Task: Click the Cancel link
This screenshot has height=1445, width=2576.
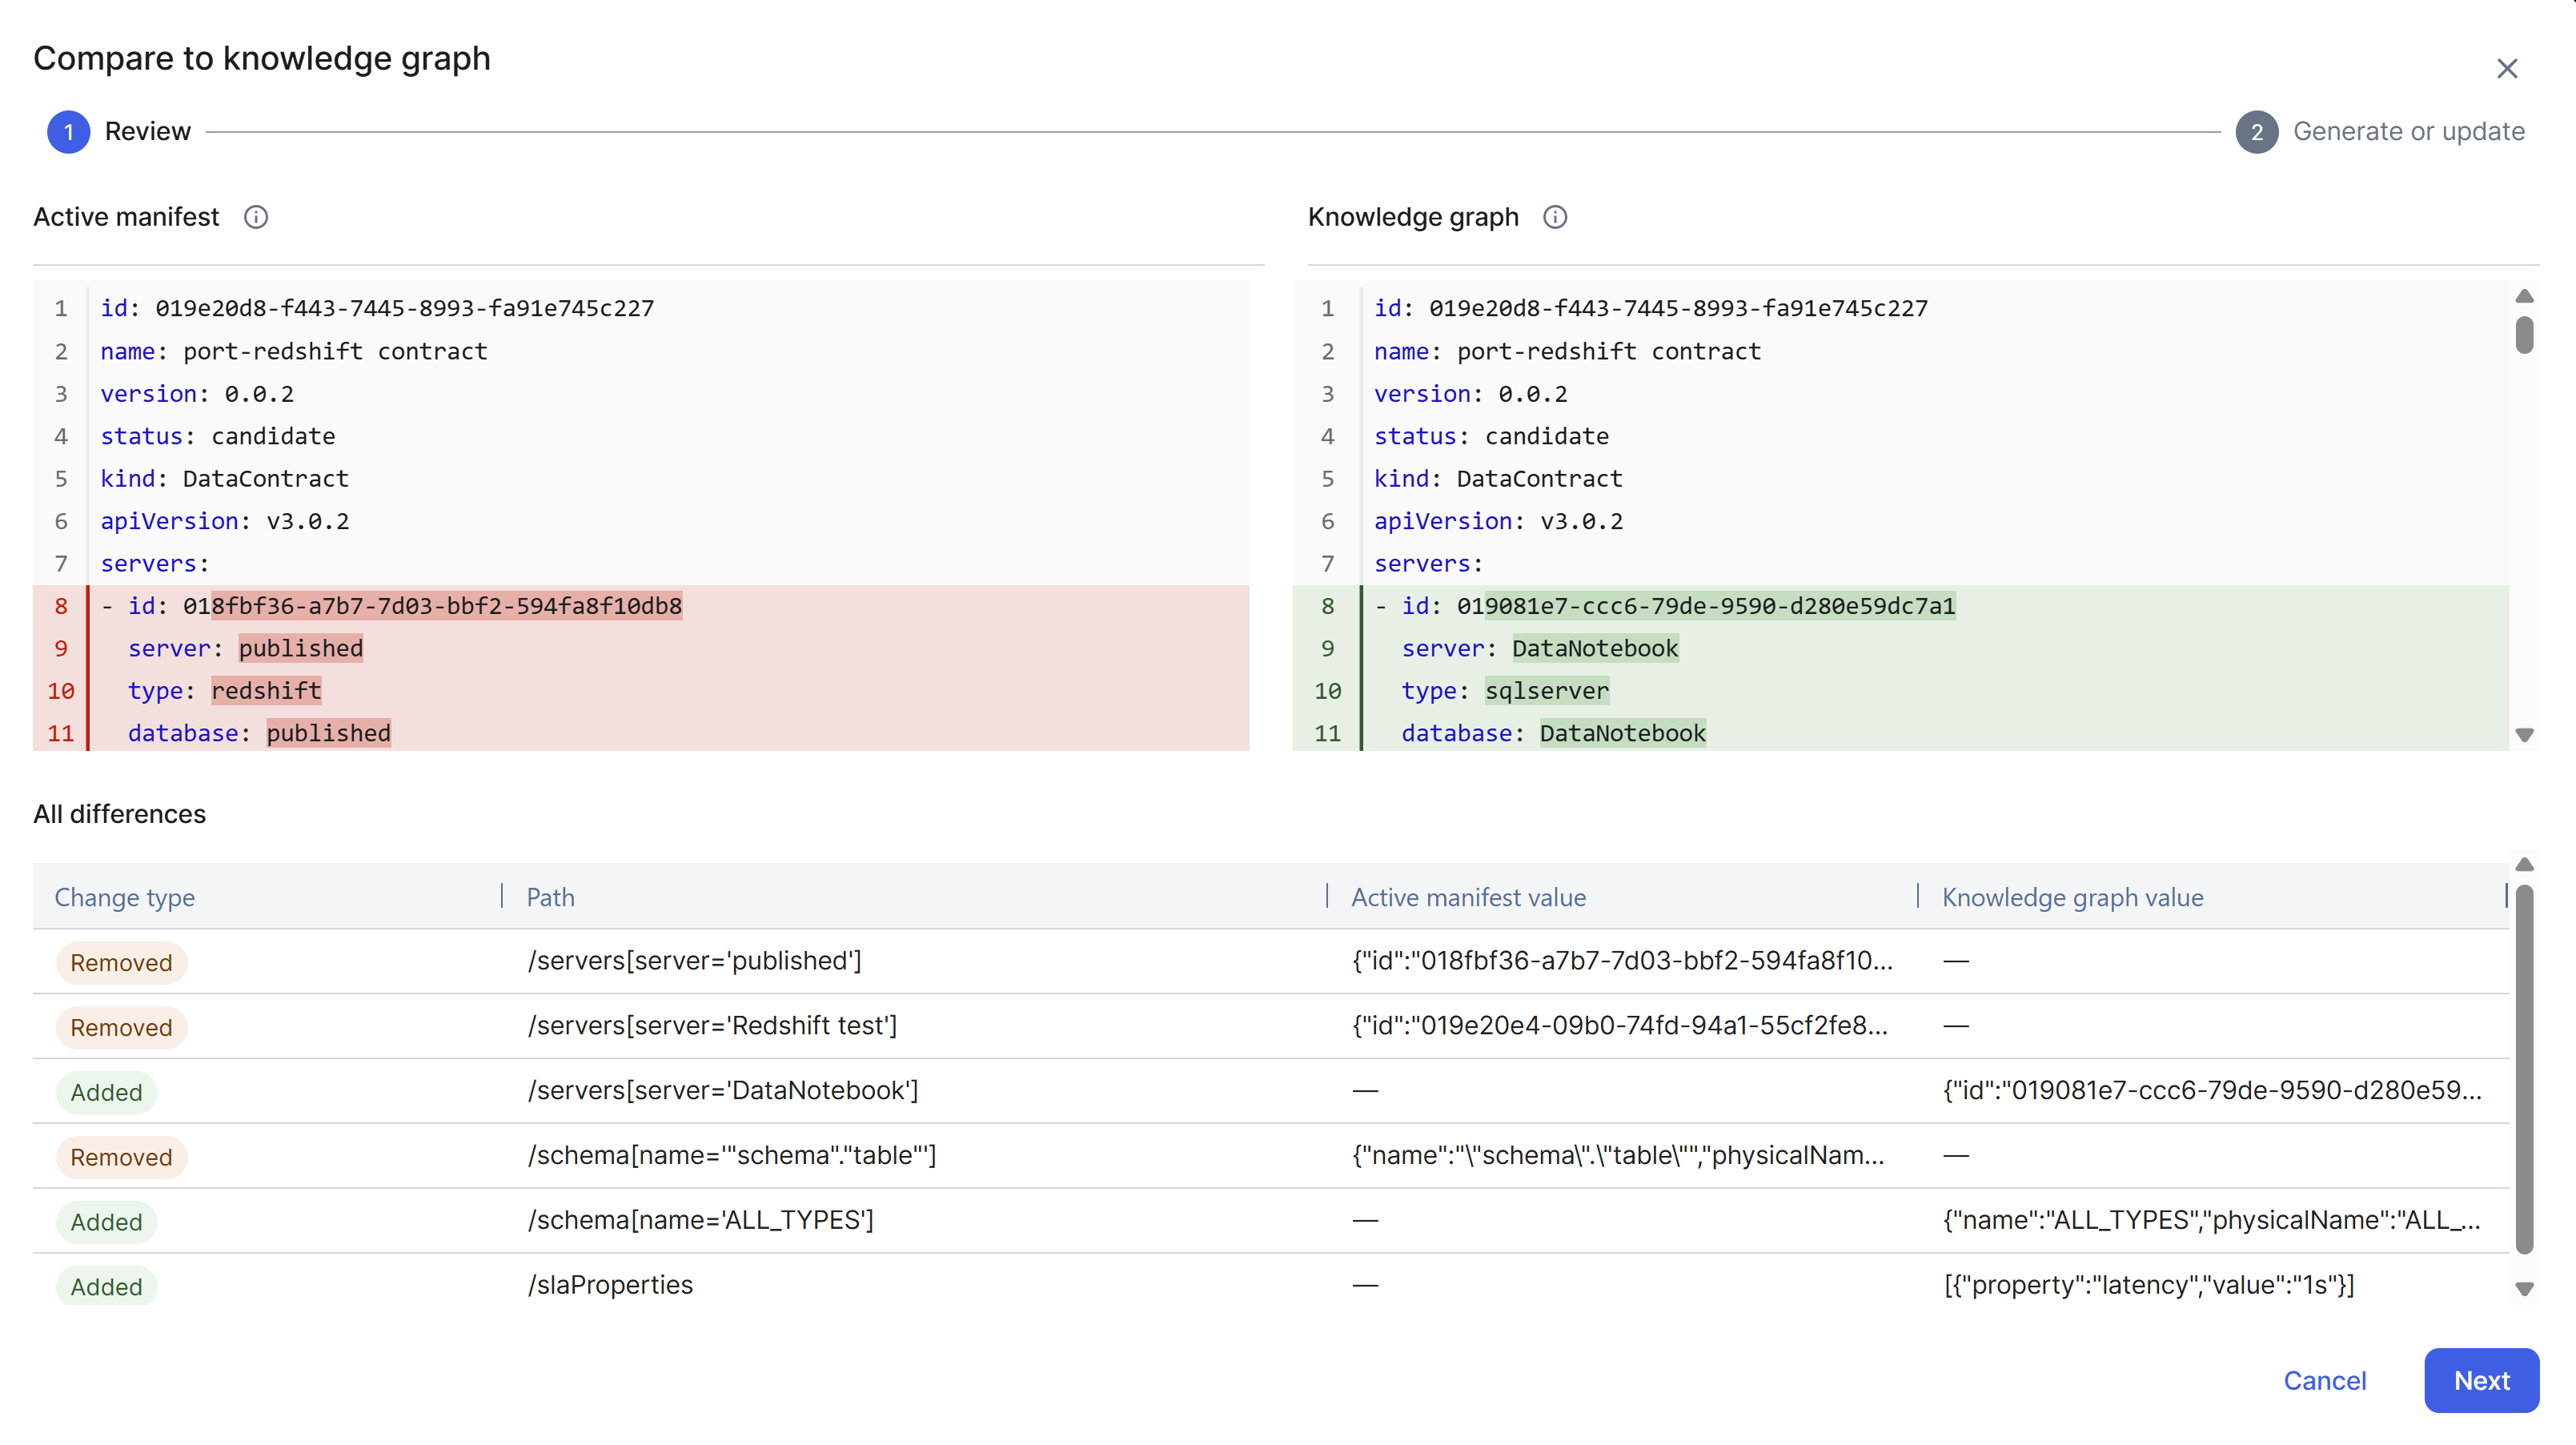Action: tap(2325, 1380)
